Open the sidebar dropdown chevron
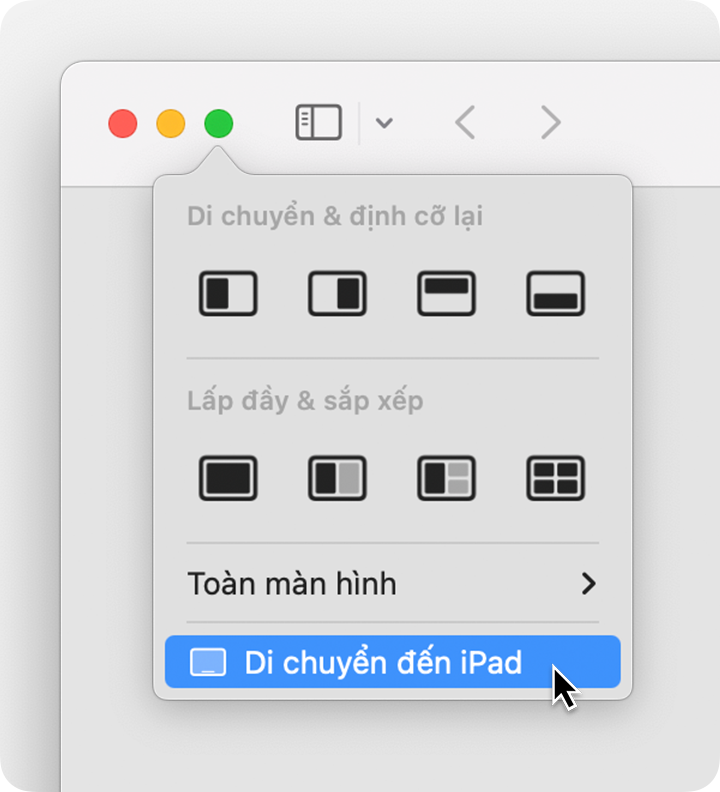Viewport: 720px width, 792px height. (384, 123)
